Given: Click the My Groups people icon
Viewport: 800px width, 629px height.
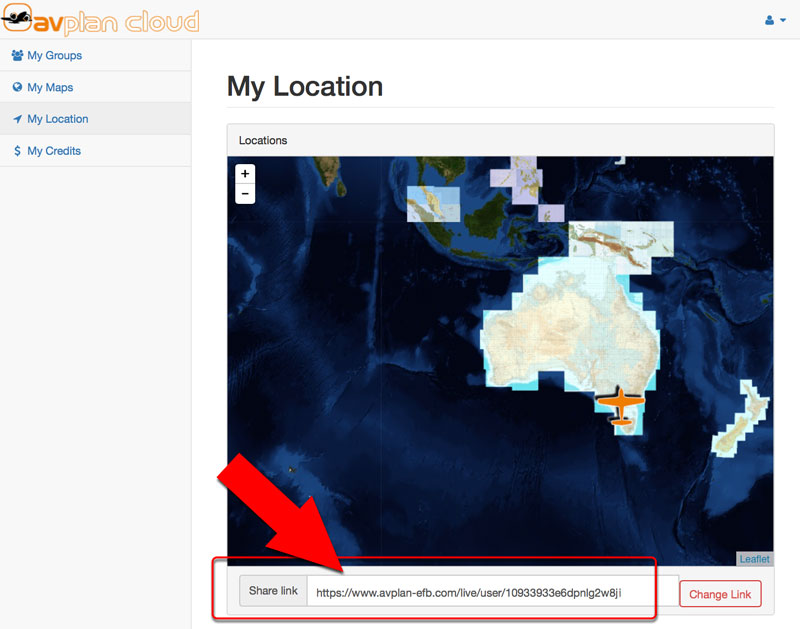Looking at the screenshot, I should coord(17,55).
